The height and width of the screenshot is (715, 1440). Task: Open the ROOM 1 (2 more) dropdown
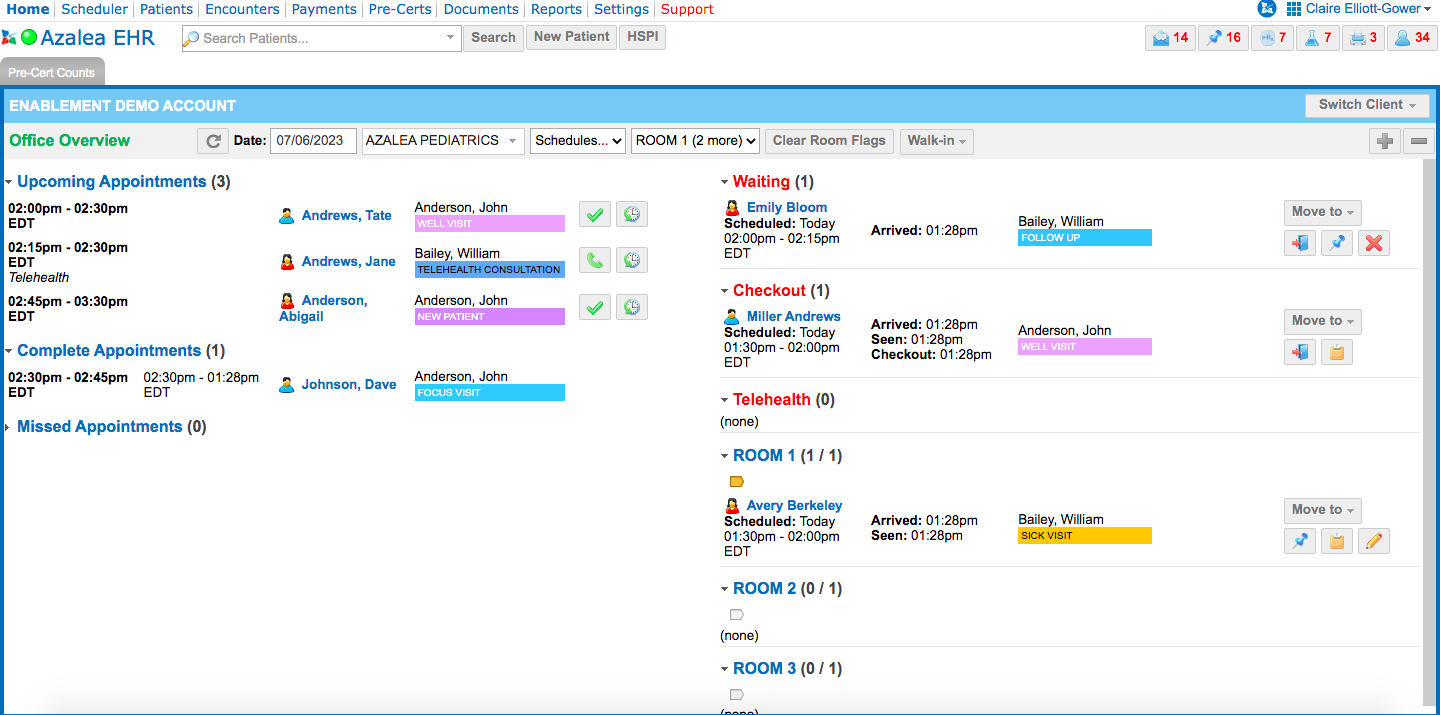[695, 141]
